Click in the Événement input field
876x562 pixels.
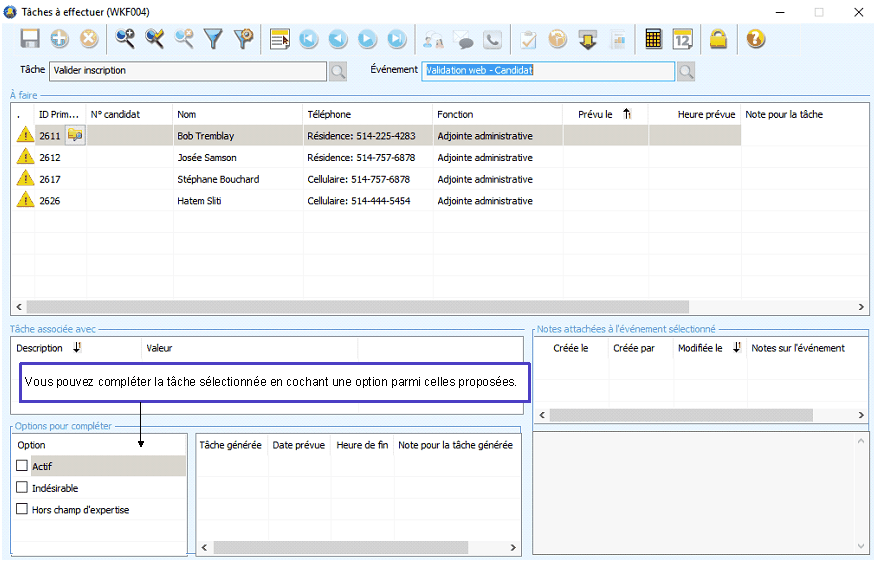coord(547,71)
